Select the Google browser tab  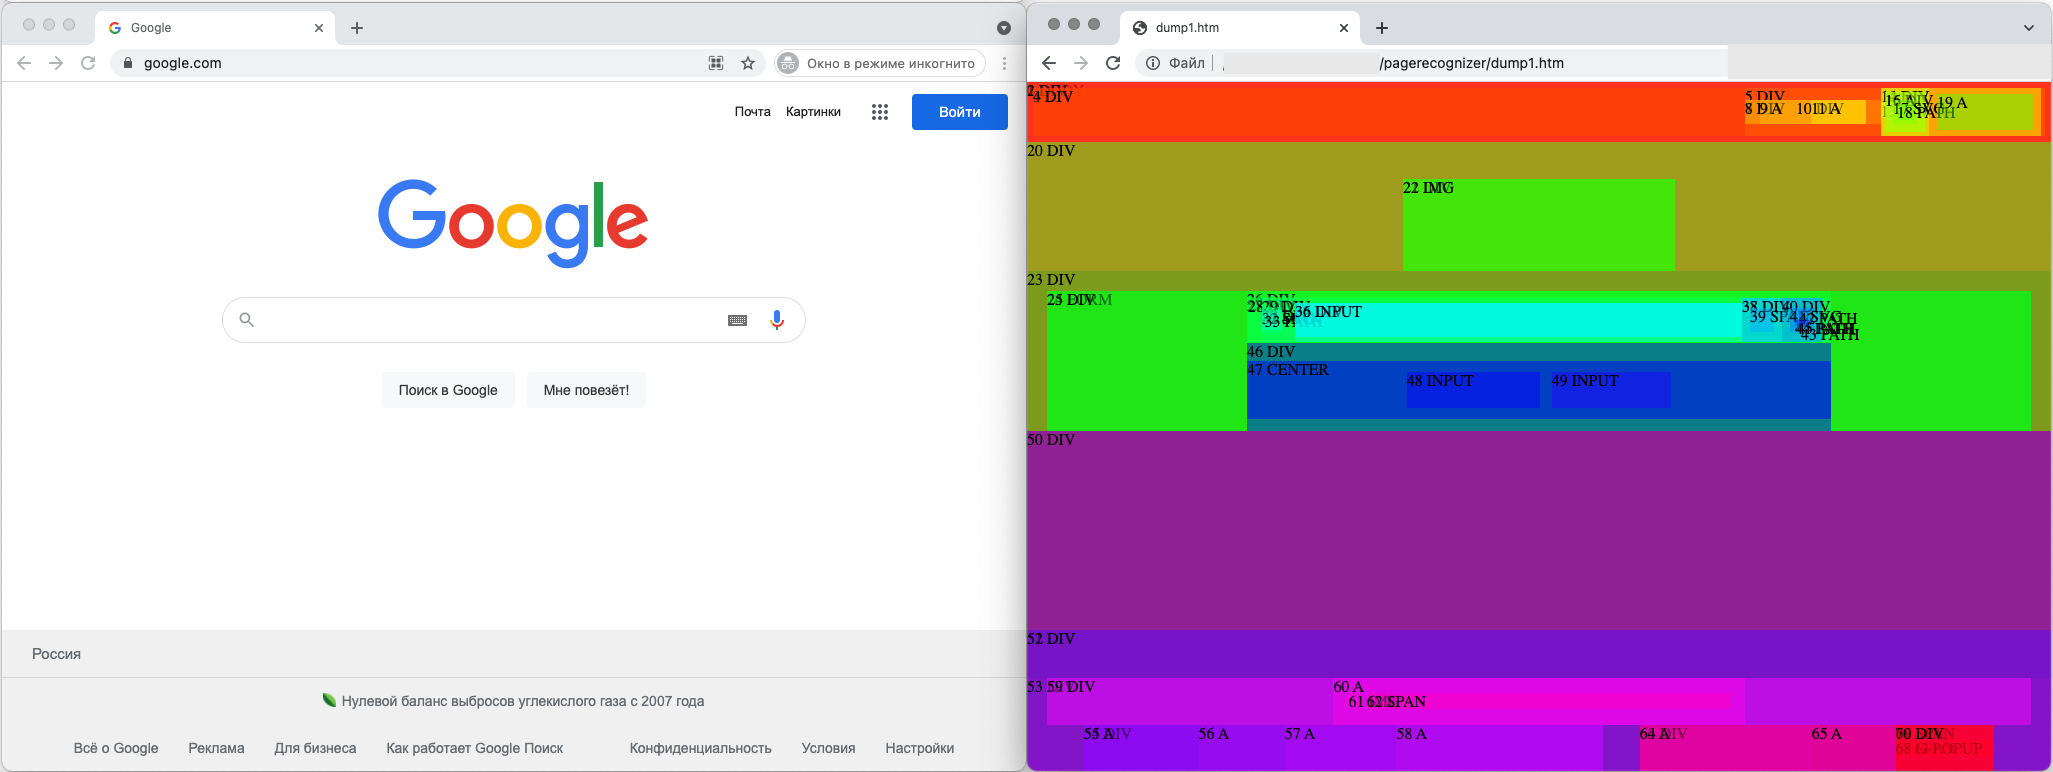click(x=212, y=28)
